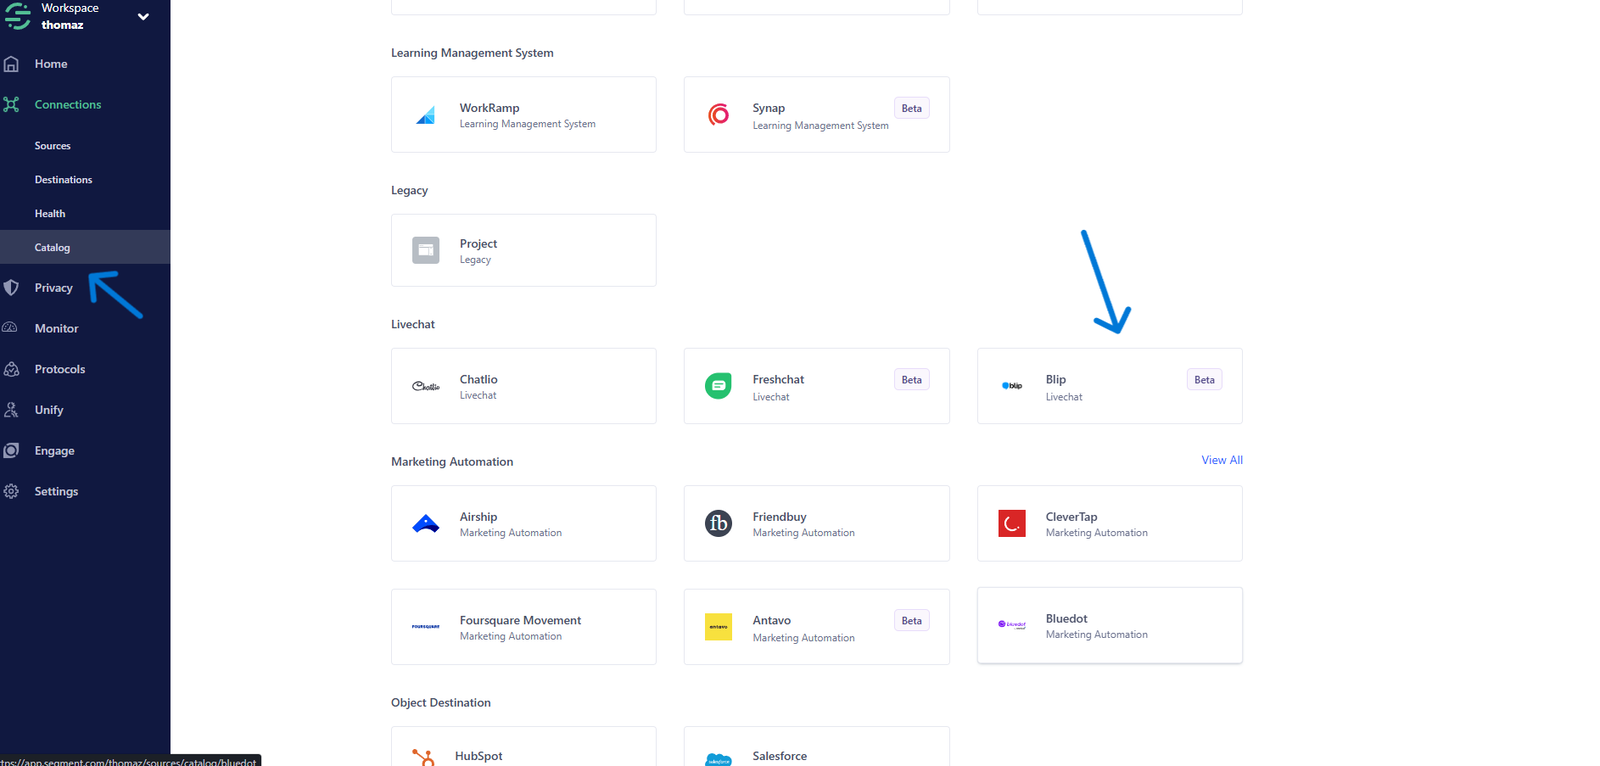Click the Beta badge on Blip

click(1205, 380)
